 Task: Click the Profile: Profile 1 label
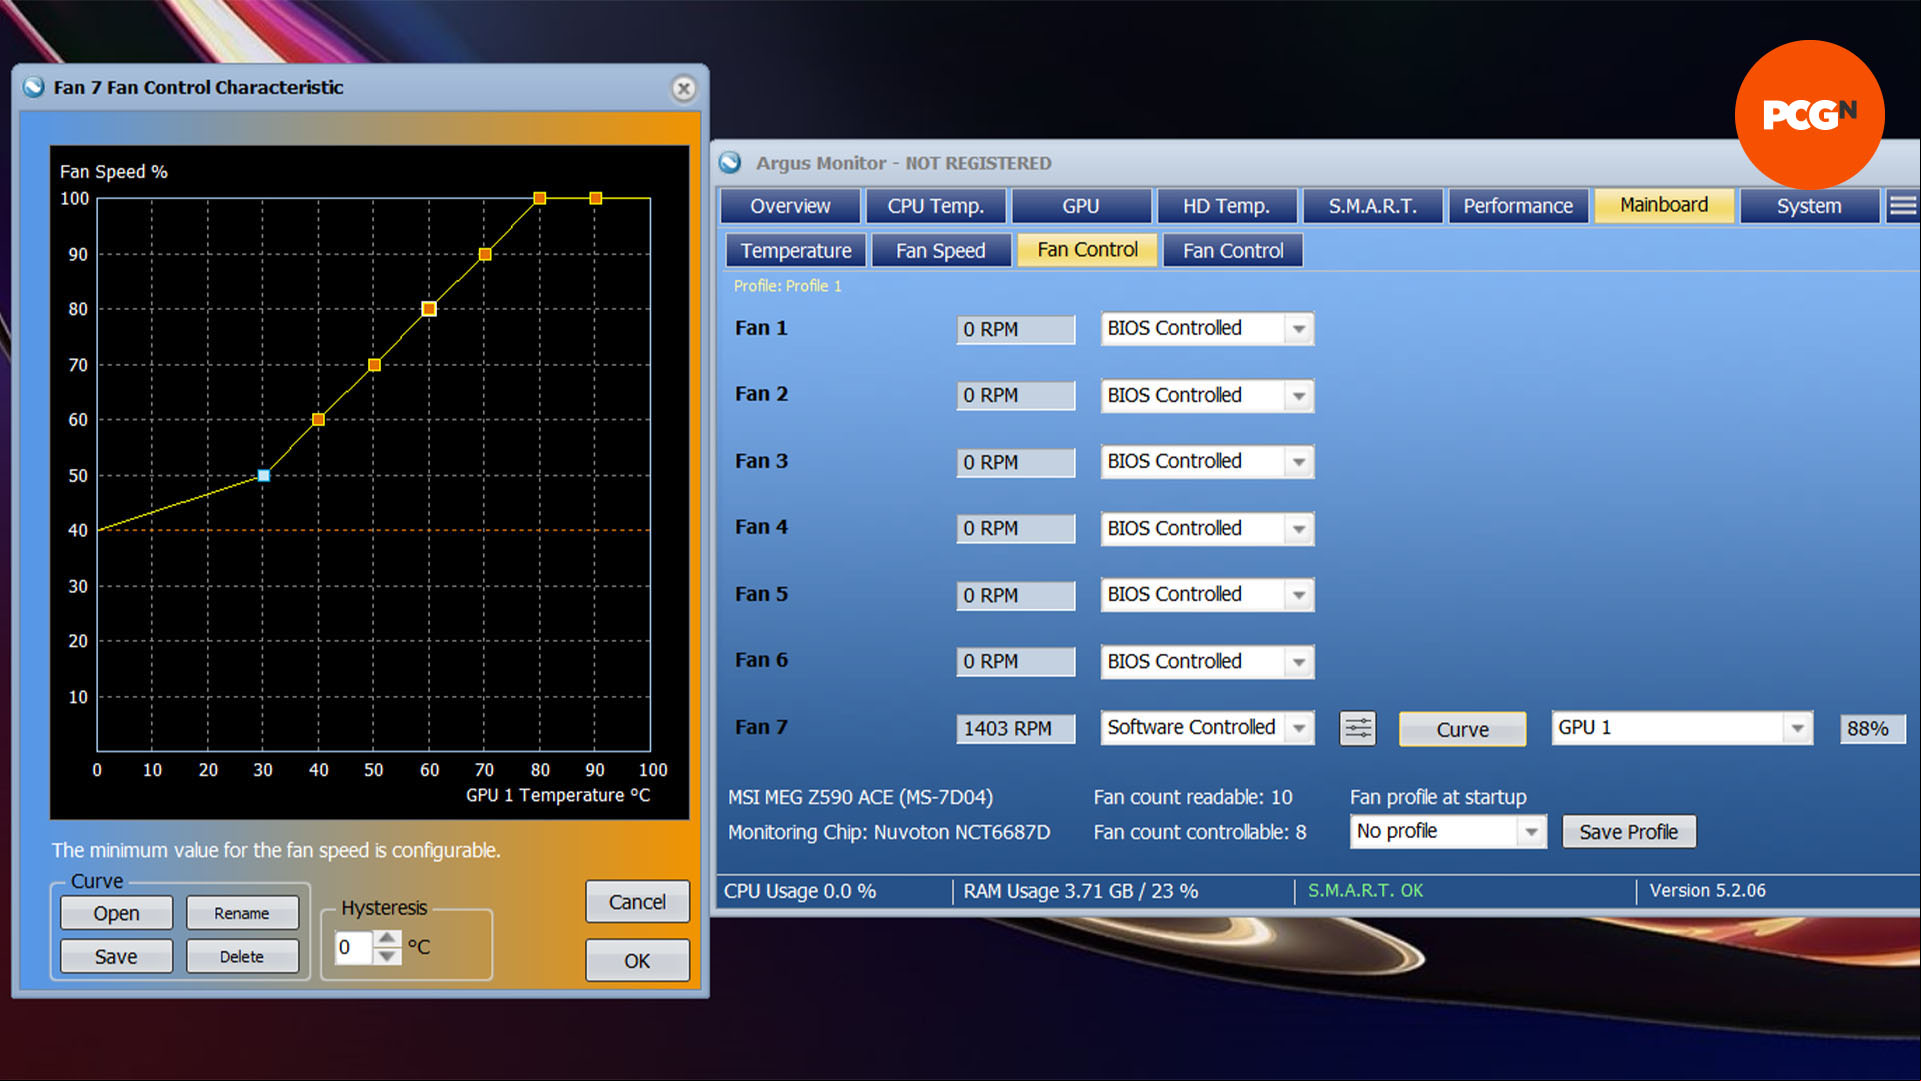click(788, 286)
